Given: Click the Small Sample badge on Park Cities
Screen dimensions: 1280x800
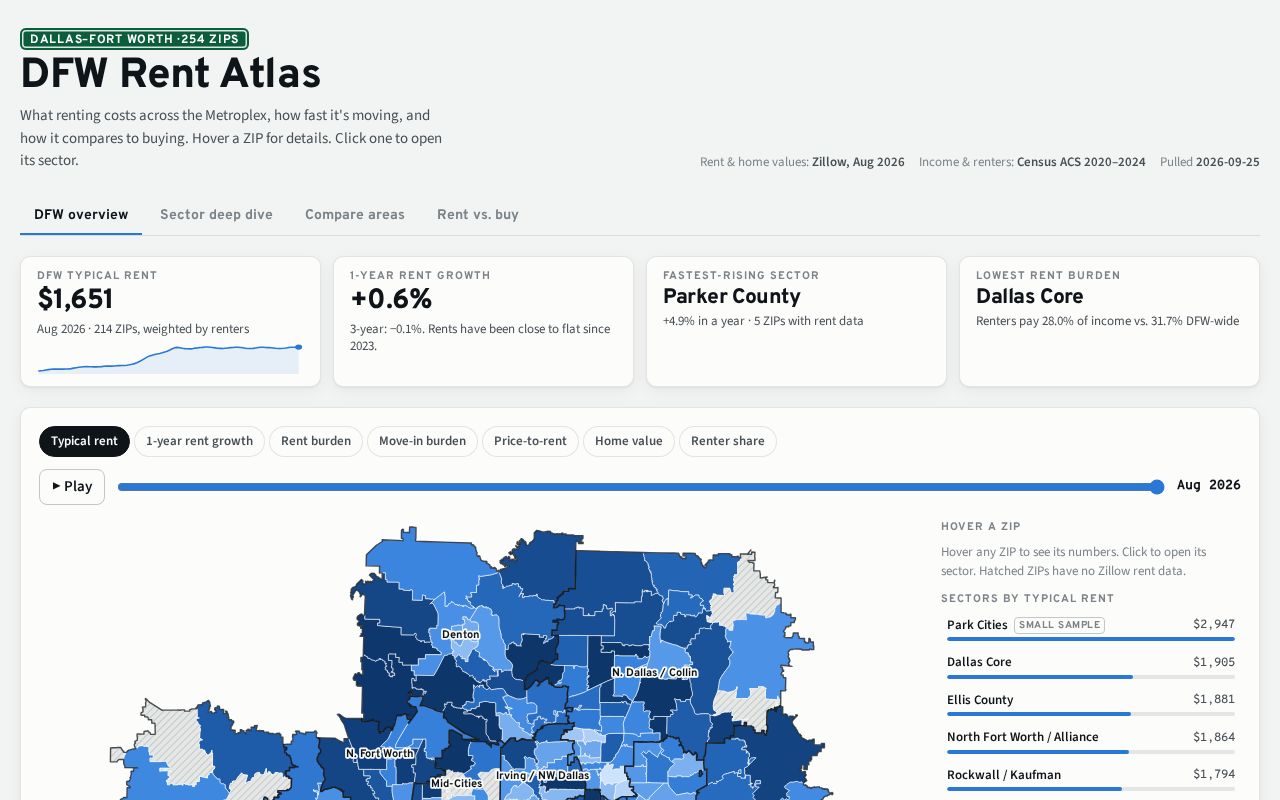Looking at the screenshot, I should 1059,625.
